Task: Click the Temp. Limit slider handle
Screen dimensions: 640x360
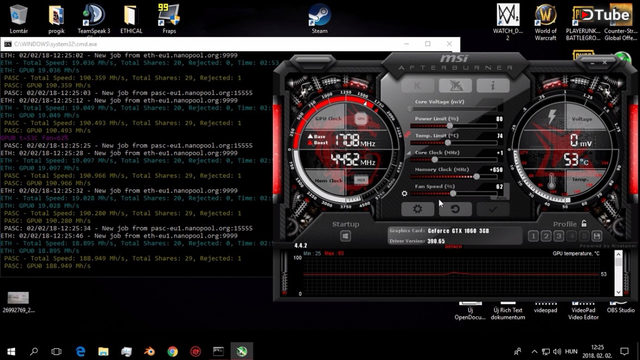Action: coord(448,143)
